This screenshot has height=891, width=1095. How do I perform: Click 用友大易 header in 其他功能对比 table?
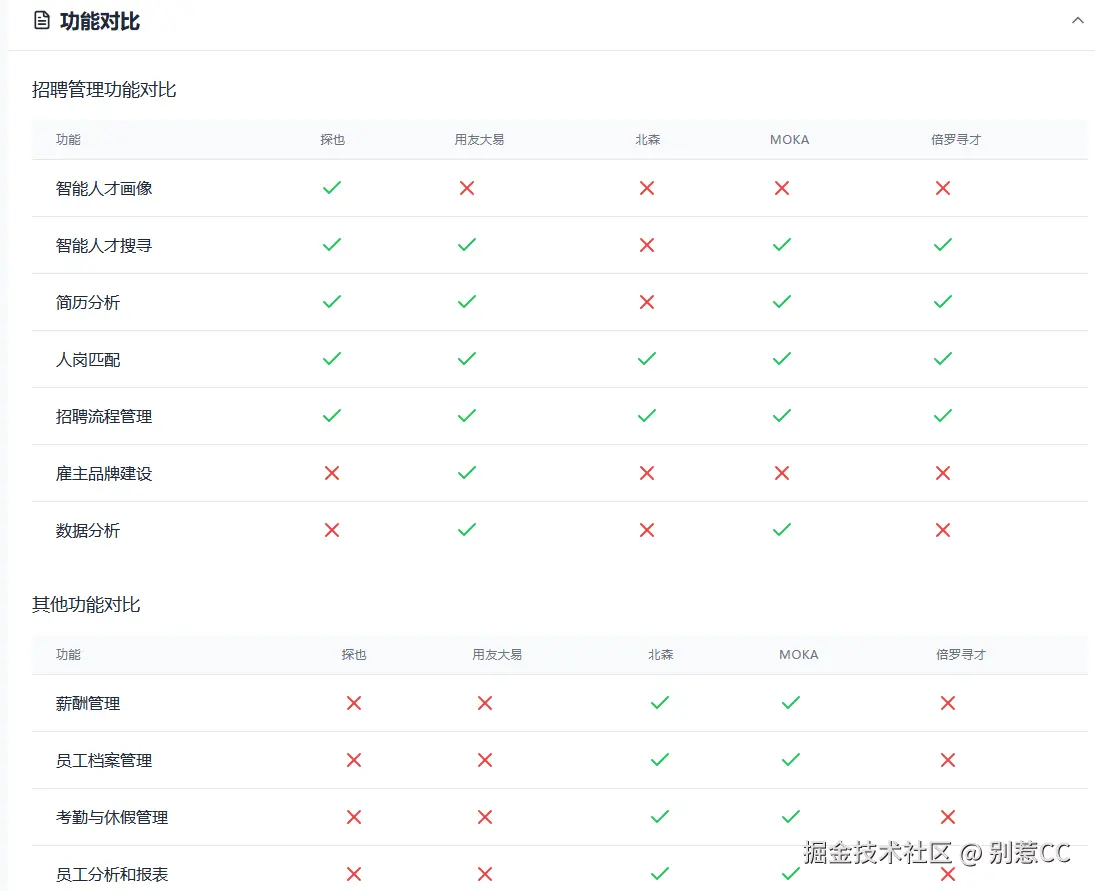pyautogui.click(x=497, y=655)
